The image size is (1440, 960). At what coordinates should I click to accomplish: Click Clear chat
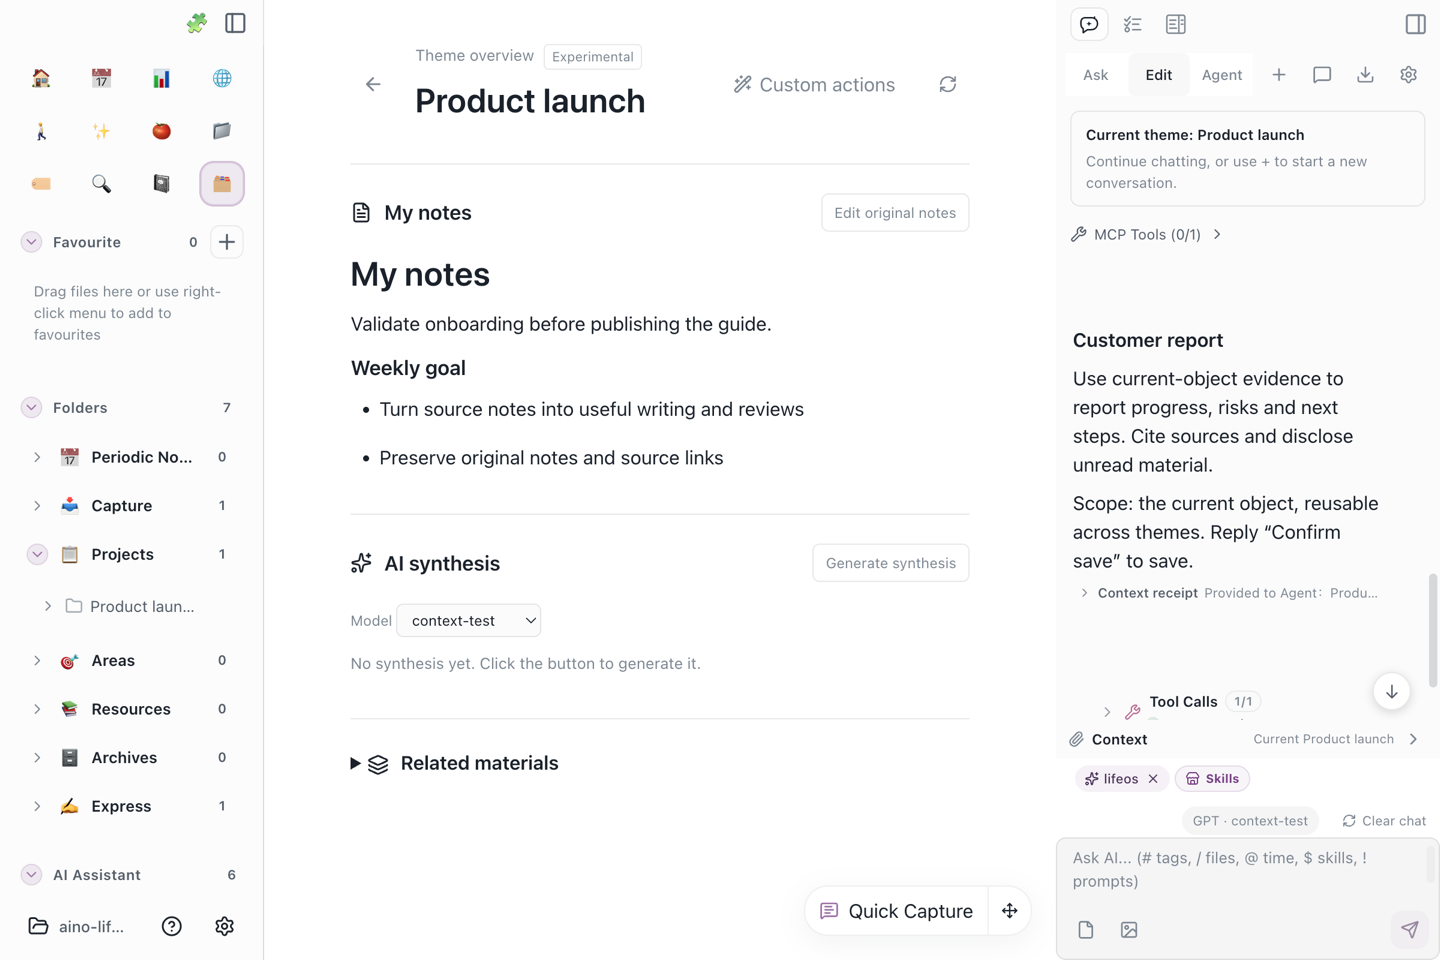1384,821
